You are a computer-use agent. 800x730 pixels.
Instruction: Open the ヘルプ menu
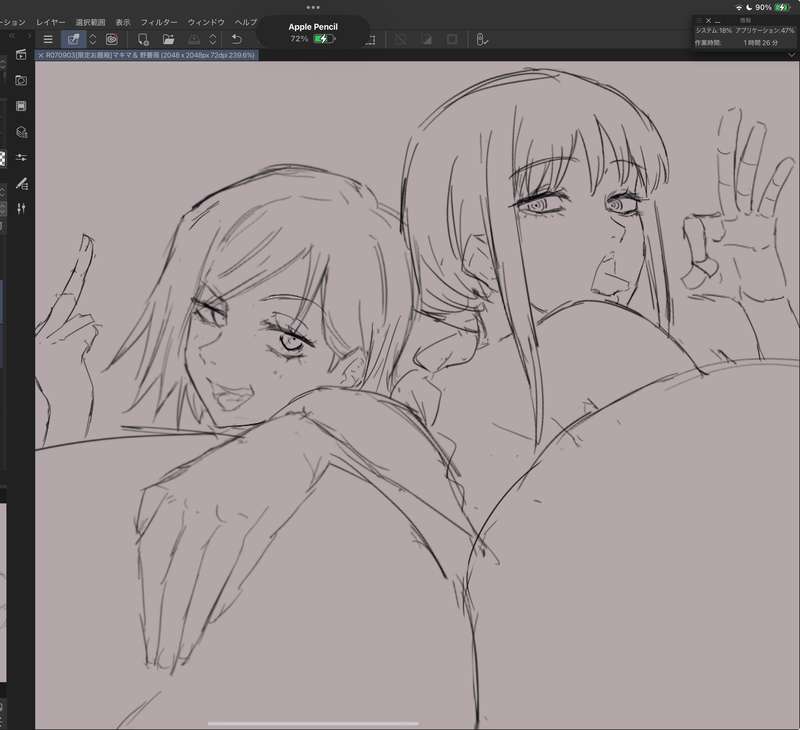(x=246, y=22)
